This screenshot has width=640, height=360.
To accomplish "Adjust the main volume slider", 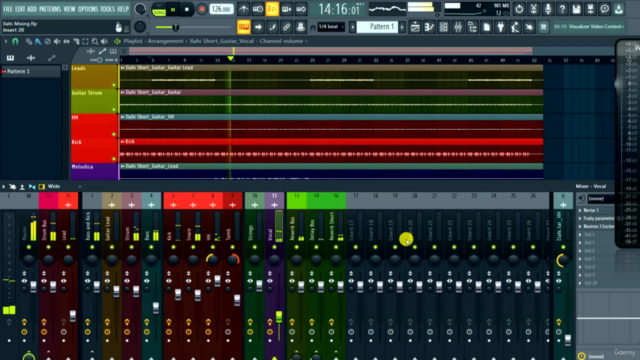I will [193, 27].
